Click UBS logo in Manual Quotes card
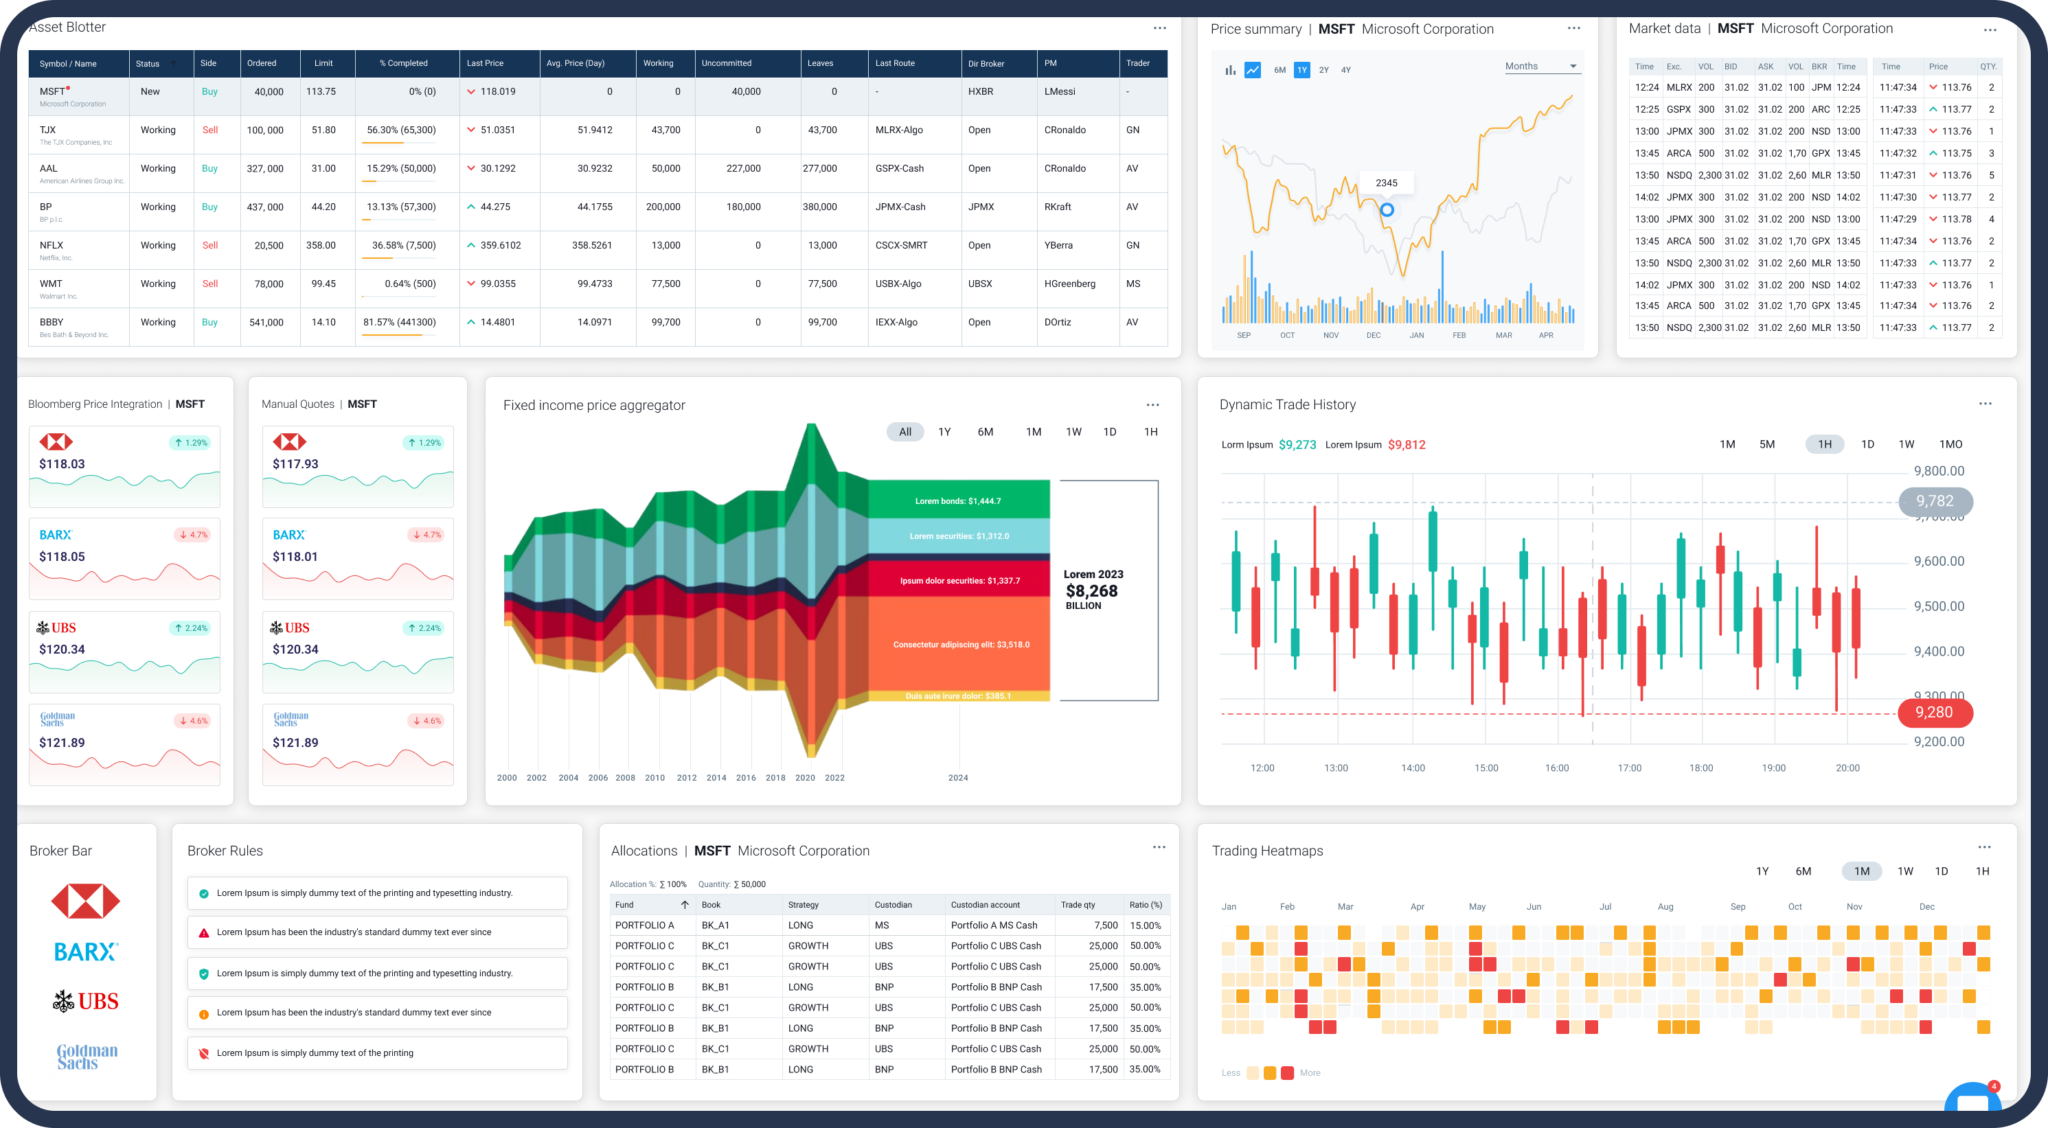The image size is (2048, 1128). coord(290,628)
